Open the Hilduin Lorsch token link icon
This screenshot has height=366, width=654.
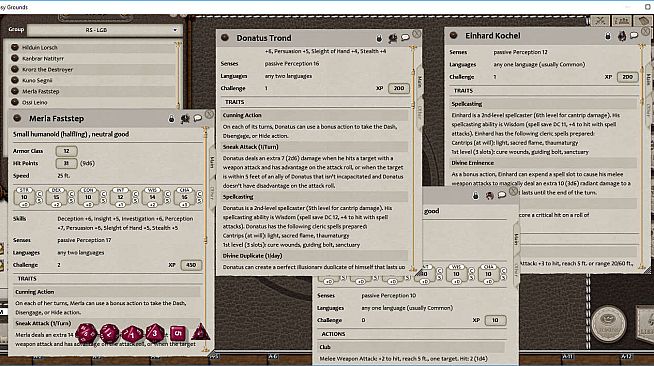15,48
